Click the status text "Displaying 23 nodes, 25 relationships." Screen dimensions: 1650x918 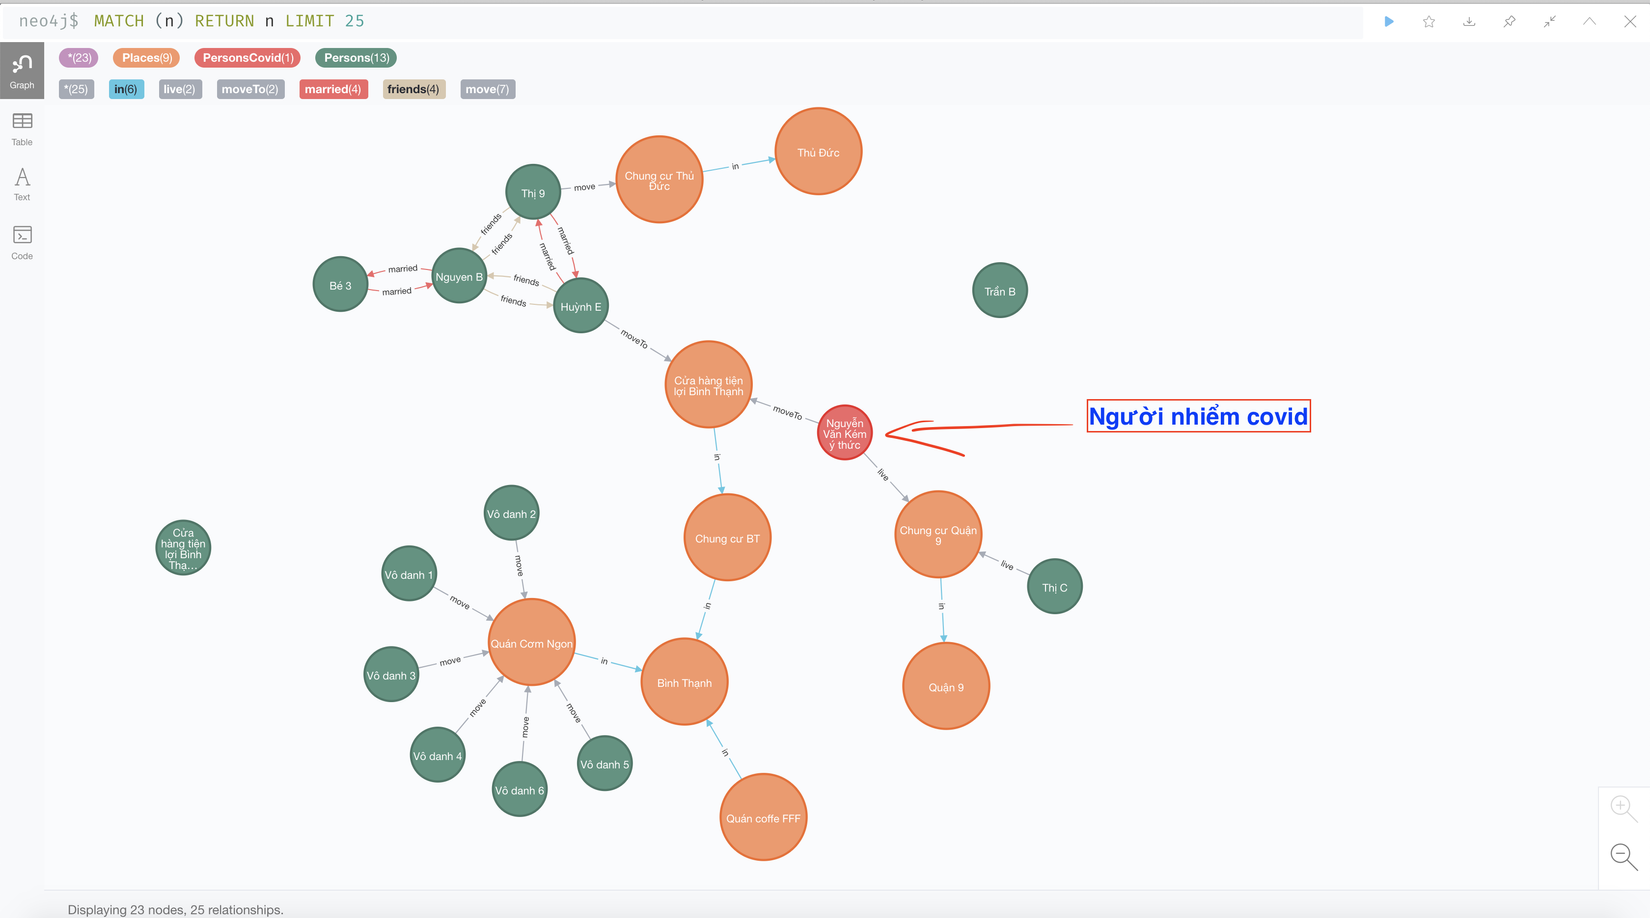click(x=175, y=909)
